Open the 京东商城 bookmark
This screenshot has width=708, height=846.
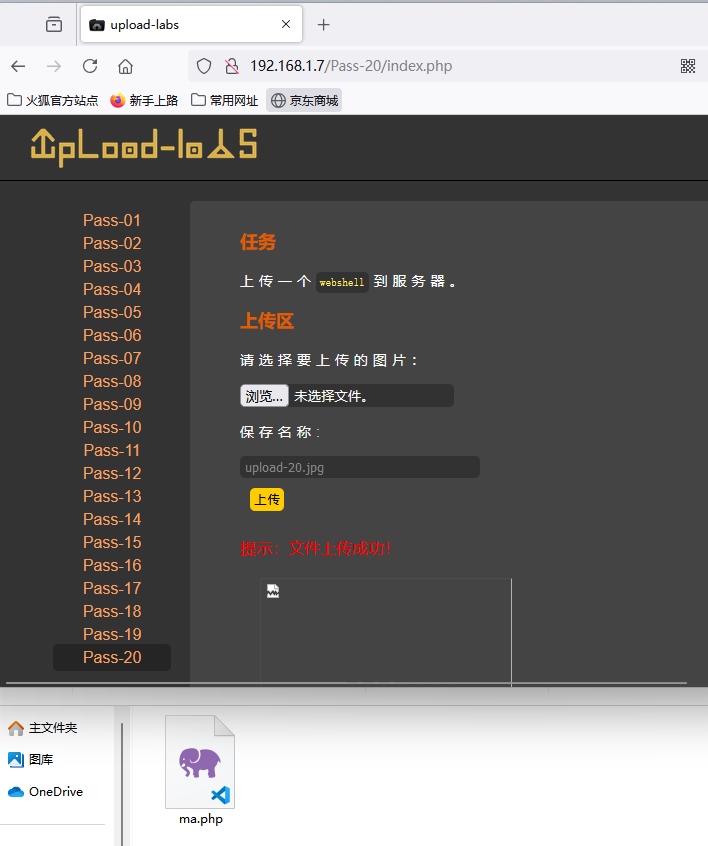pos(304,100)
